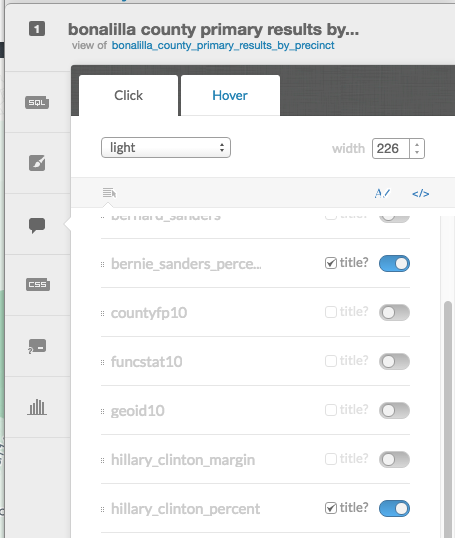The width and height of the screenshot is (455, 538).
Task: Open the legends panel icon
Action: (x=37, y=346)
